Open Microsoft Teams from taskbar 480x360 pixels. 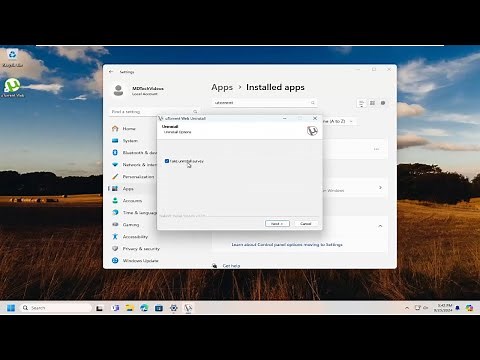click(x=115, y=308)
